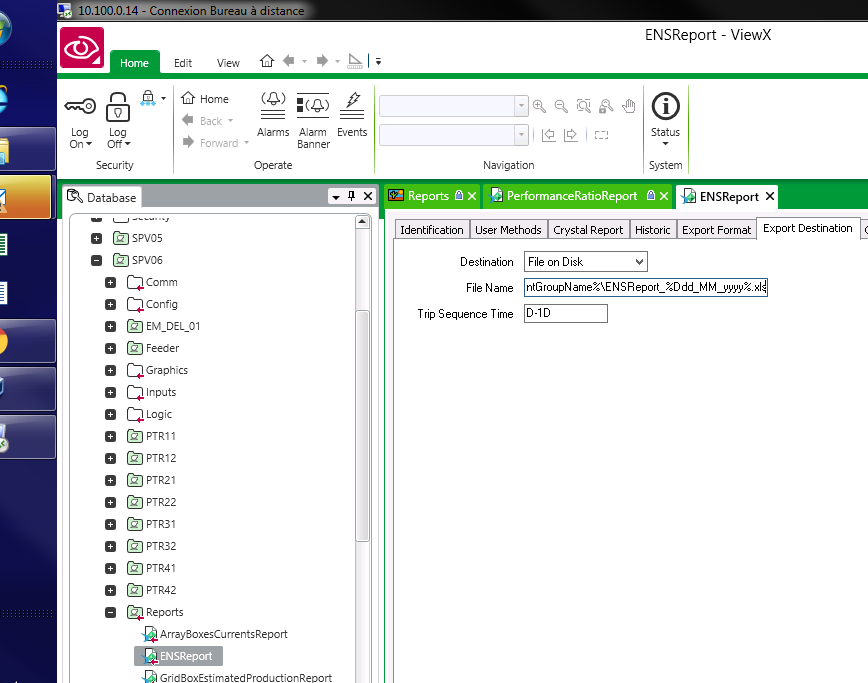Click the Log On key icon

click(x=79, y=106)
